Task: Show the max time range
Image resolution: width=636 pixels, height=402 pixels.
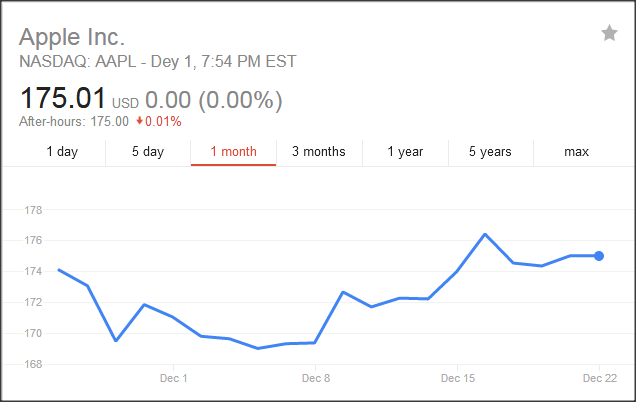Action: tap(576, 152)
